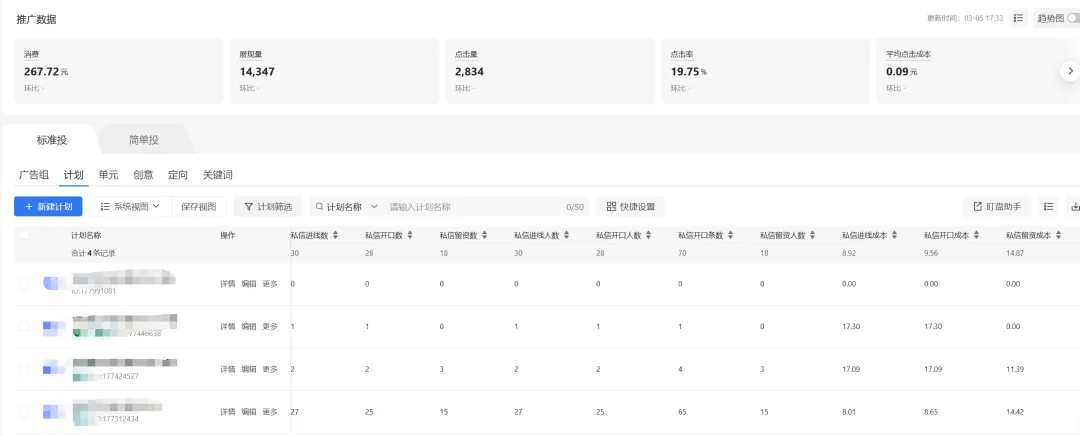Launch the 盯盘助手 tool
This screenshot has height=436, width=1080.
click(997, 207)
